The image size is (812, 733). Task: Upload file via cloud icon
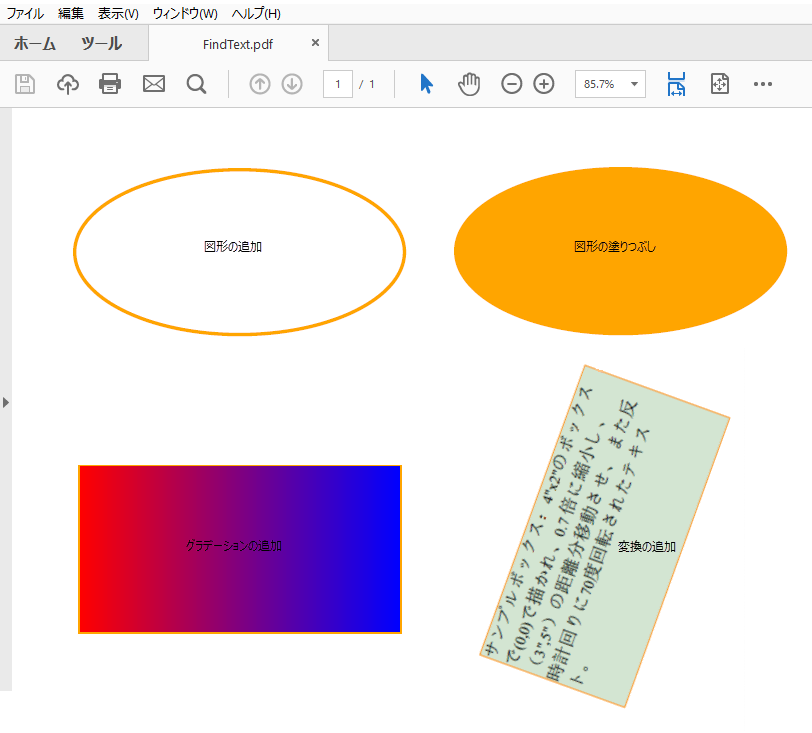click(x=68, y=84)
